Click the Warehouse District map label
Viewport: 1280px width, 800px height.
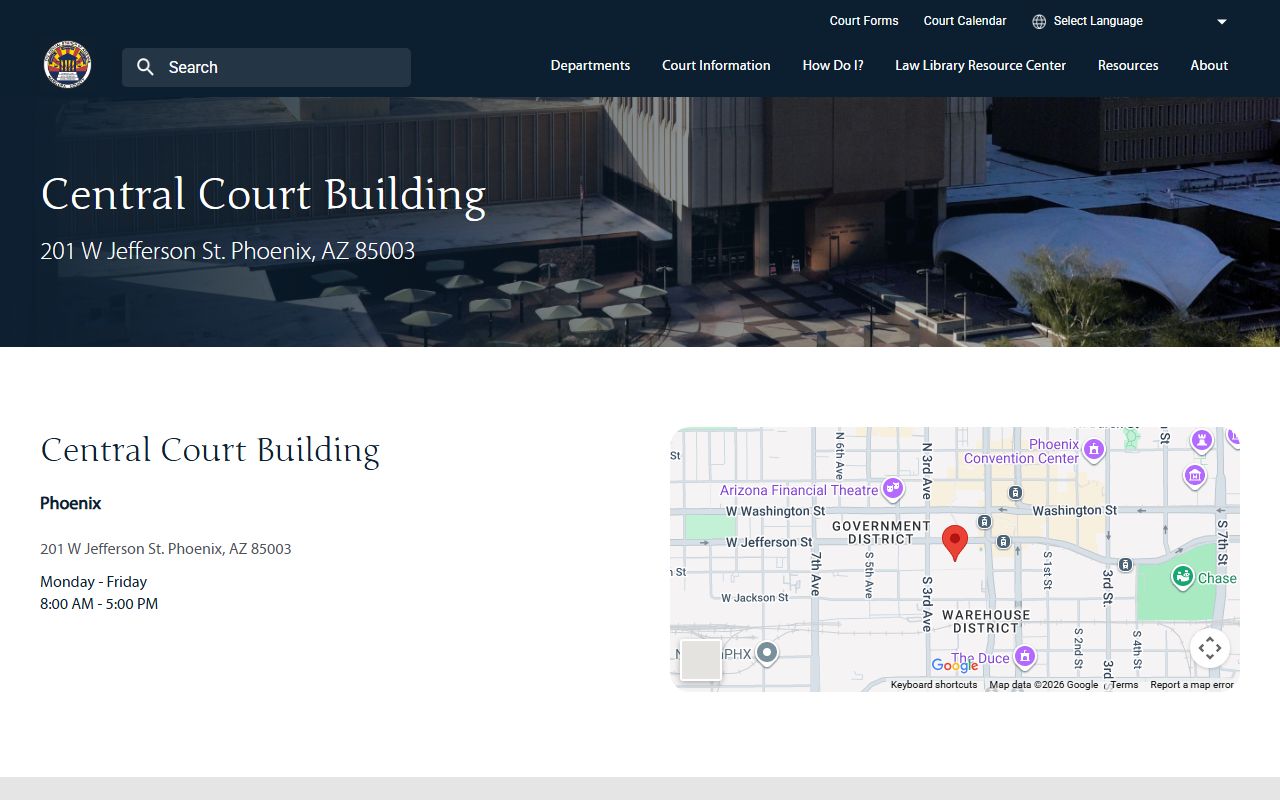(x=986, y=621)
